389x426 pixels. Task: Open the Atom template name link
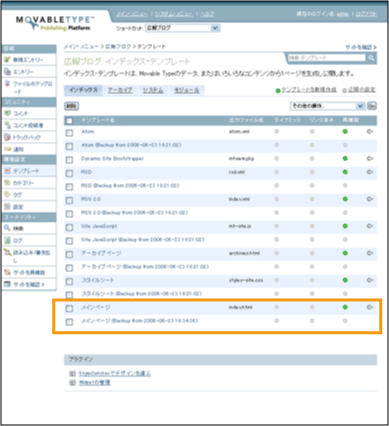coord(88,132)
